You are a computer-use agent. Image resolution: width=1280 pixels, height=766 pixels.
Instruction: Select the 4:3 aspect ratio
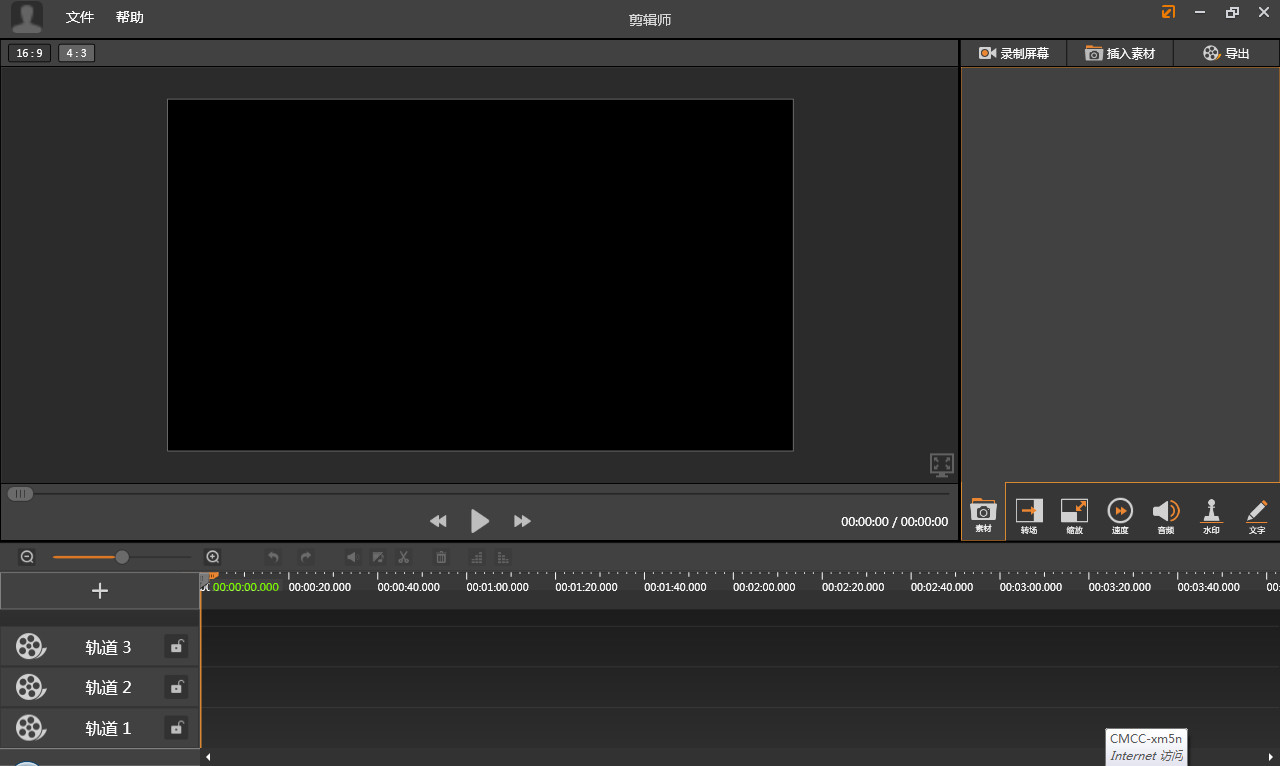(77, 53)
